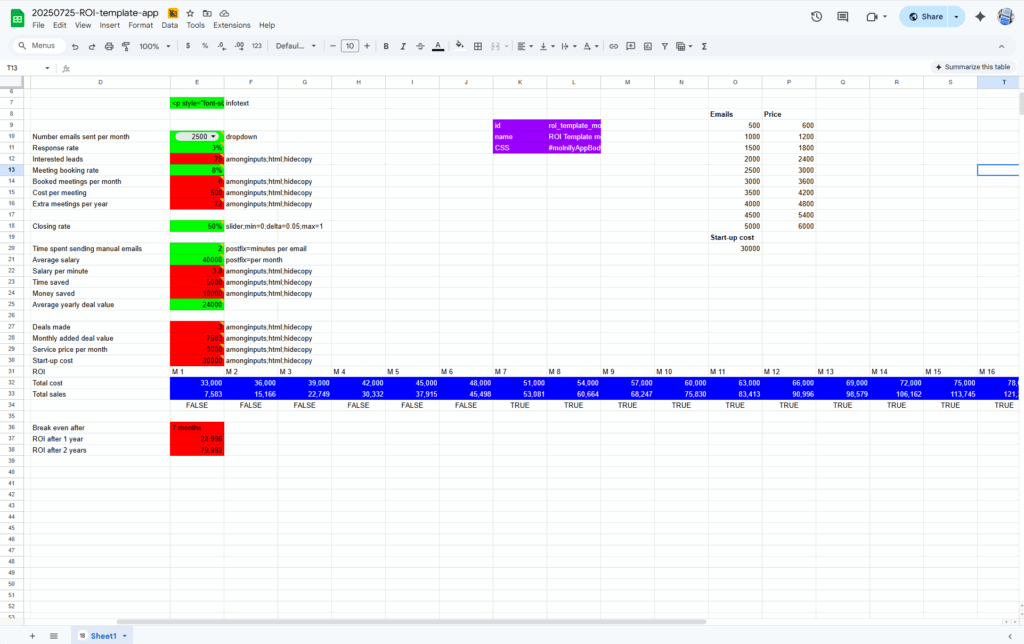Open the All sheets list icon

(x=54, y=636)
